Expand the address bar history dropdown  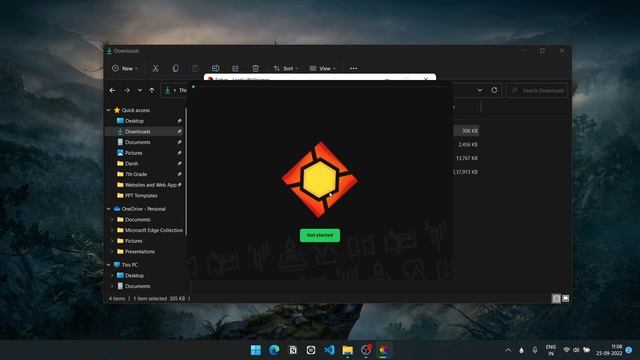tap(480, 90)
